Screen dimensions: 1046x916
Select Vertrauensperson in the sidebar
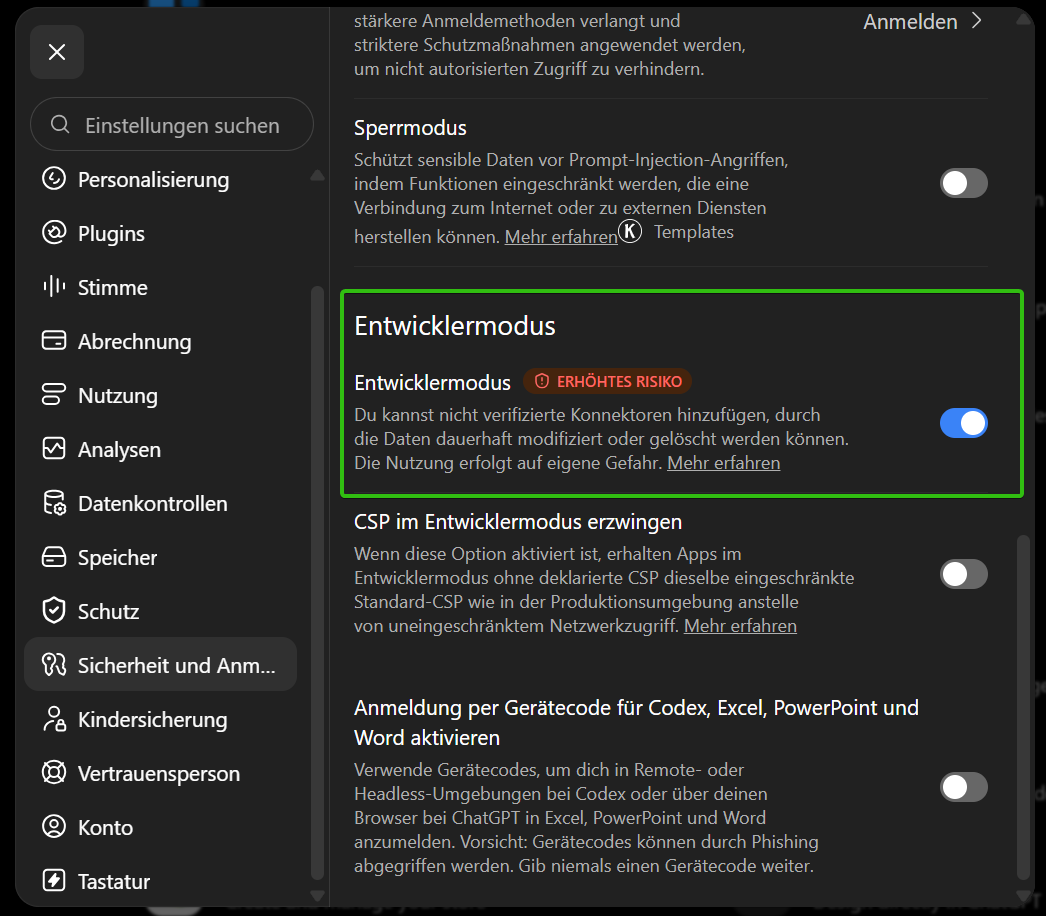(160, 773)
